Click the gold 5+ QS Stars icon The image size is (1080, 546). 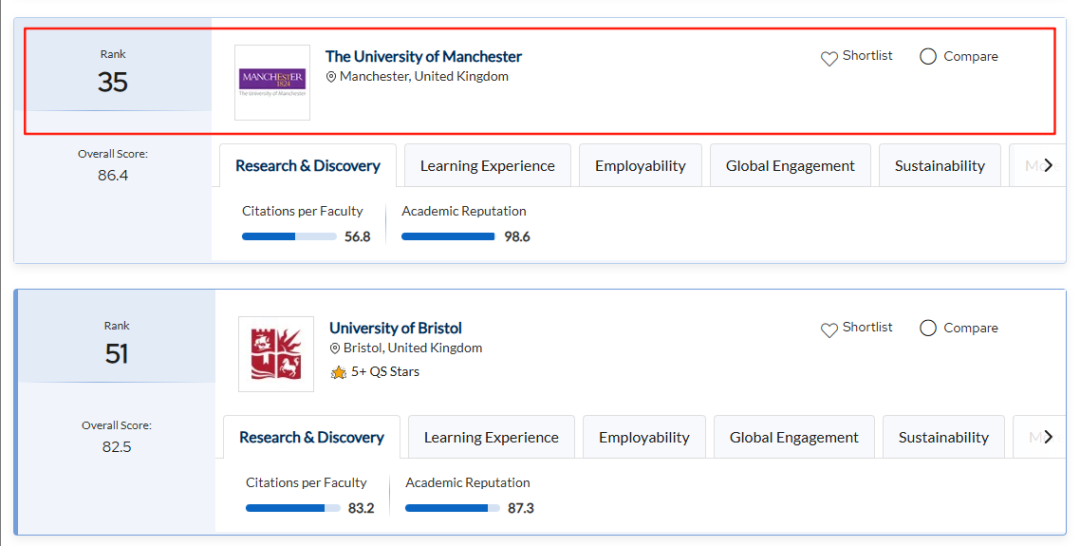pos(338,372)
